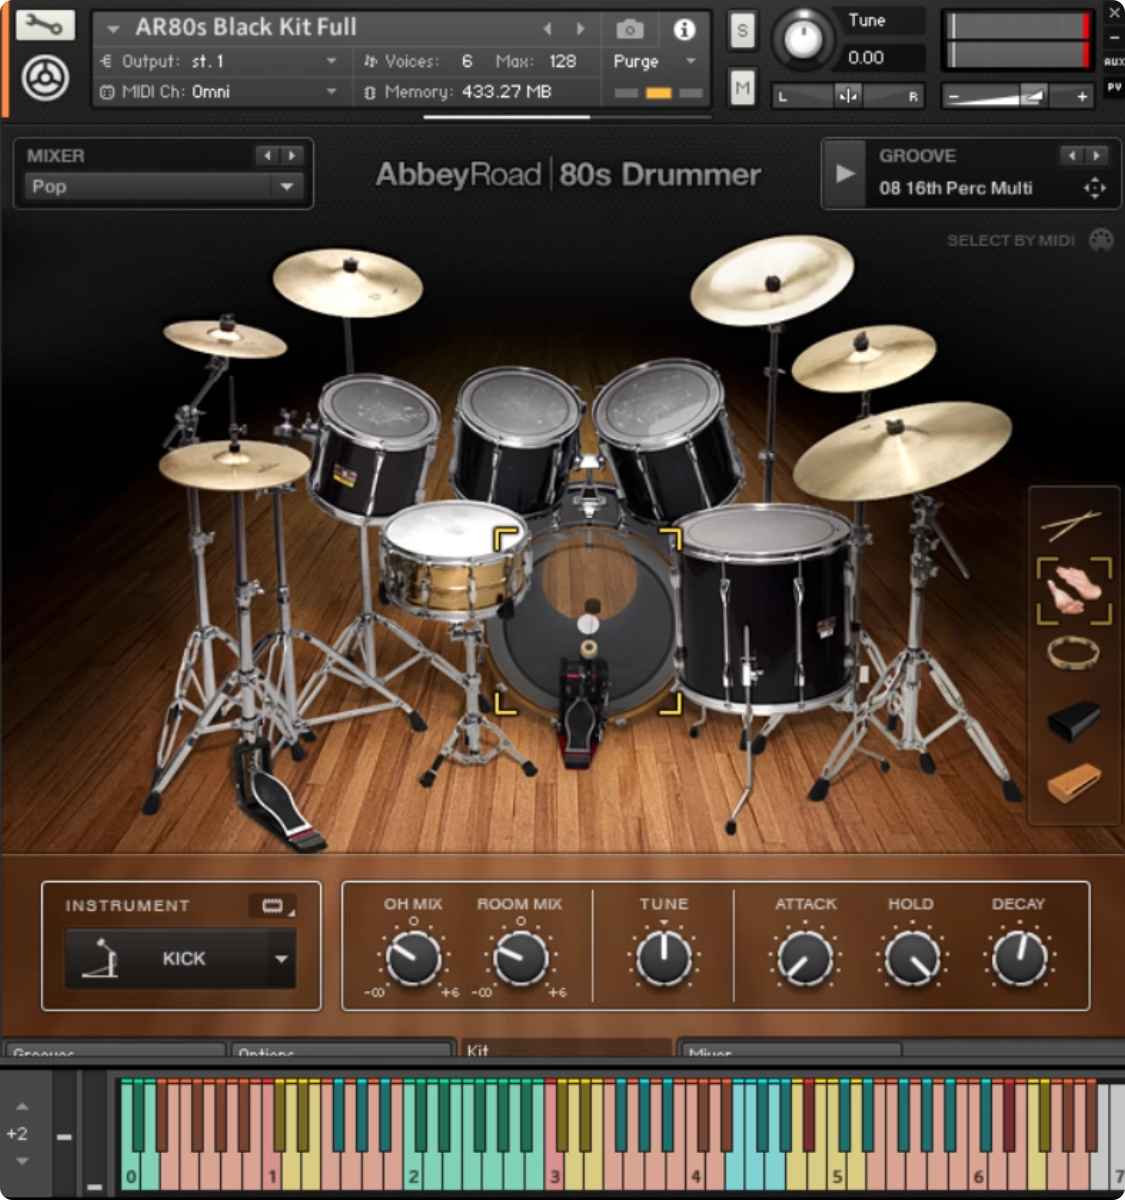Show instrument info with the 'i' icon
Viewport: 1125px width, 1200px height.
click(x=684, y=29)
